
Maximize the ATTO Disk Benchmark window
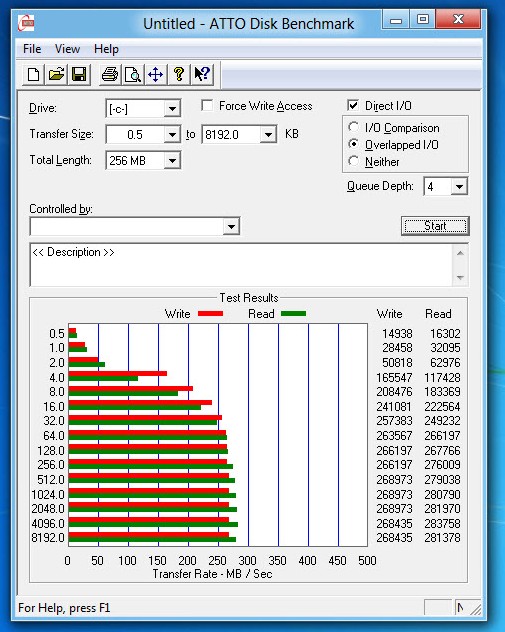(423, 19)
